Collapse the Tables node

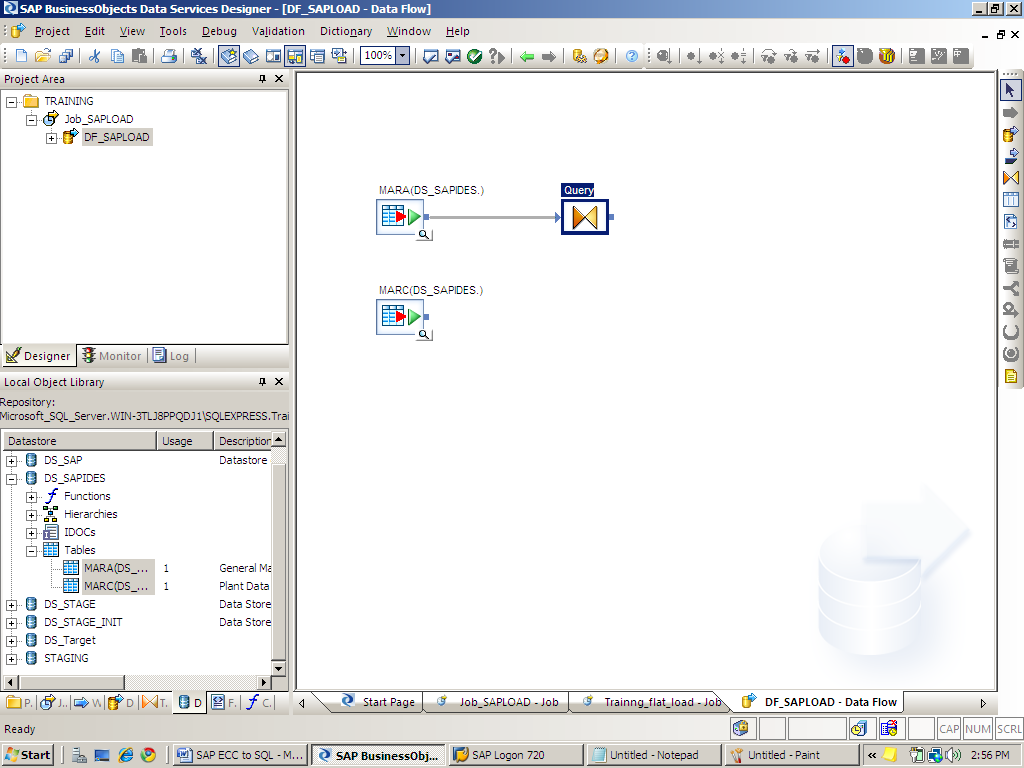(x=31, y=551)
